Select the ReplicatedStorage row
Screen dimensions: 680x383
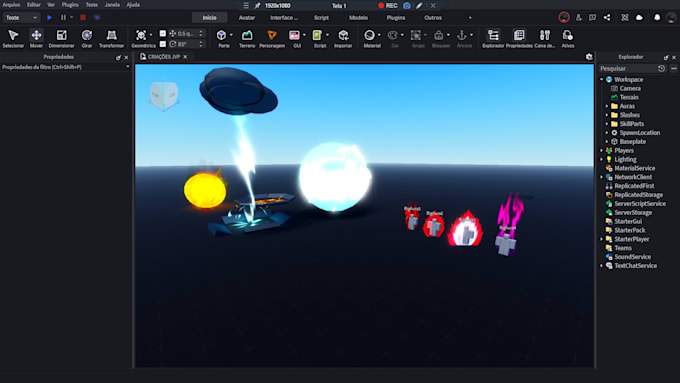tap(638, 195)
